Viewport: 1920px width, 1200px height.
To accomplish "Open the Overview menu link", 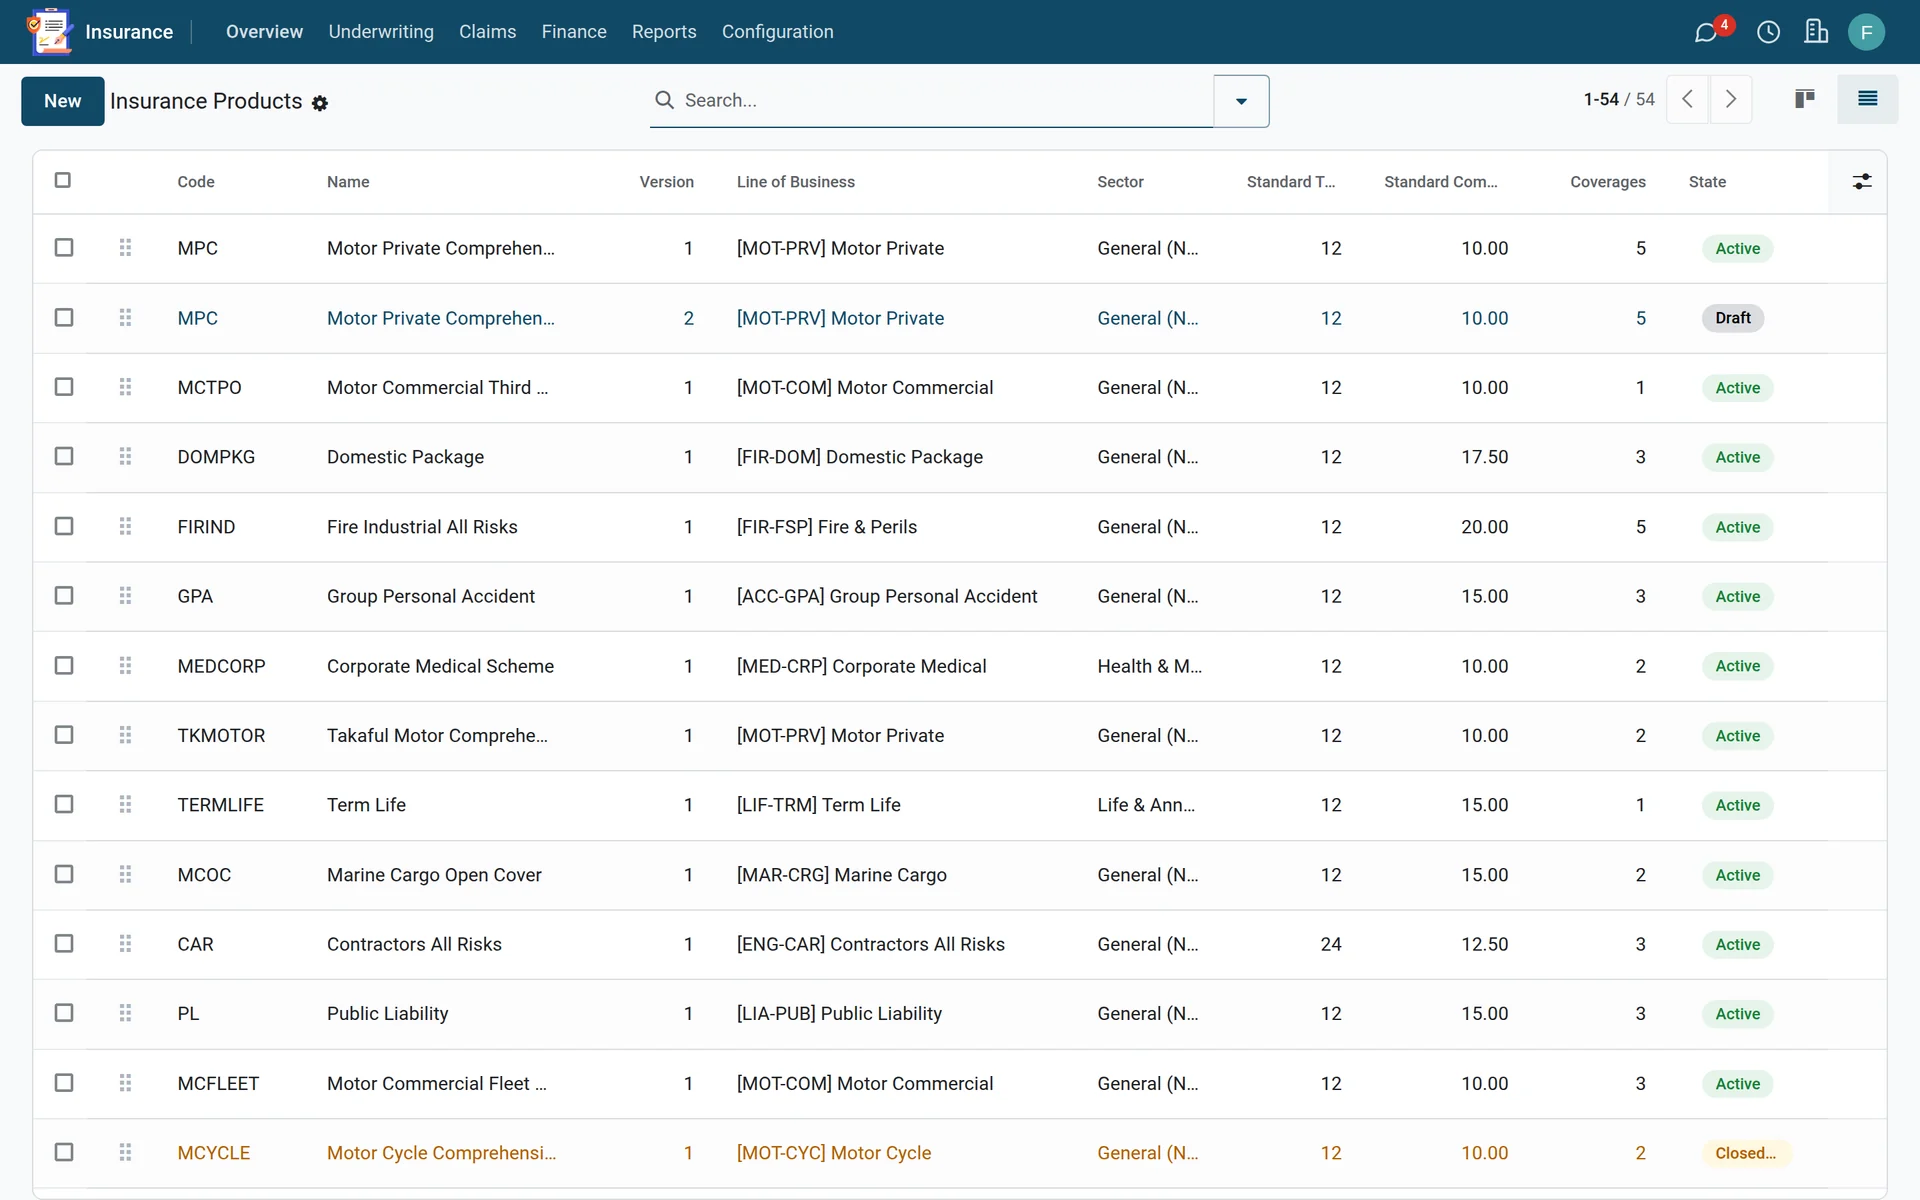I will 264,32.
